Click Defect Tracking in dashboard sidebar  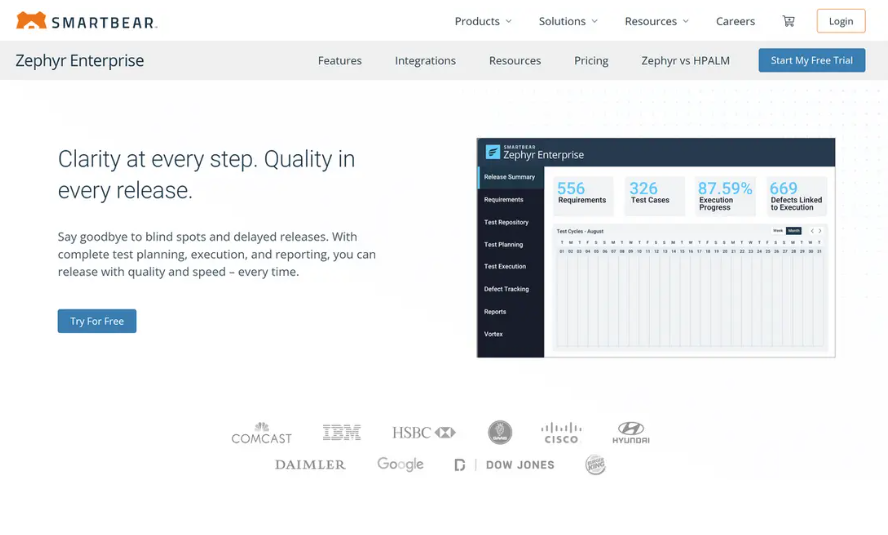(506, 289)
